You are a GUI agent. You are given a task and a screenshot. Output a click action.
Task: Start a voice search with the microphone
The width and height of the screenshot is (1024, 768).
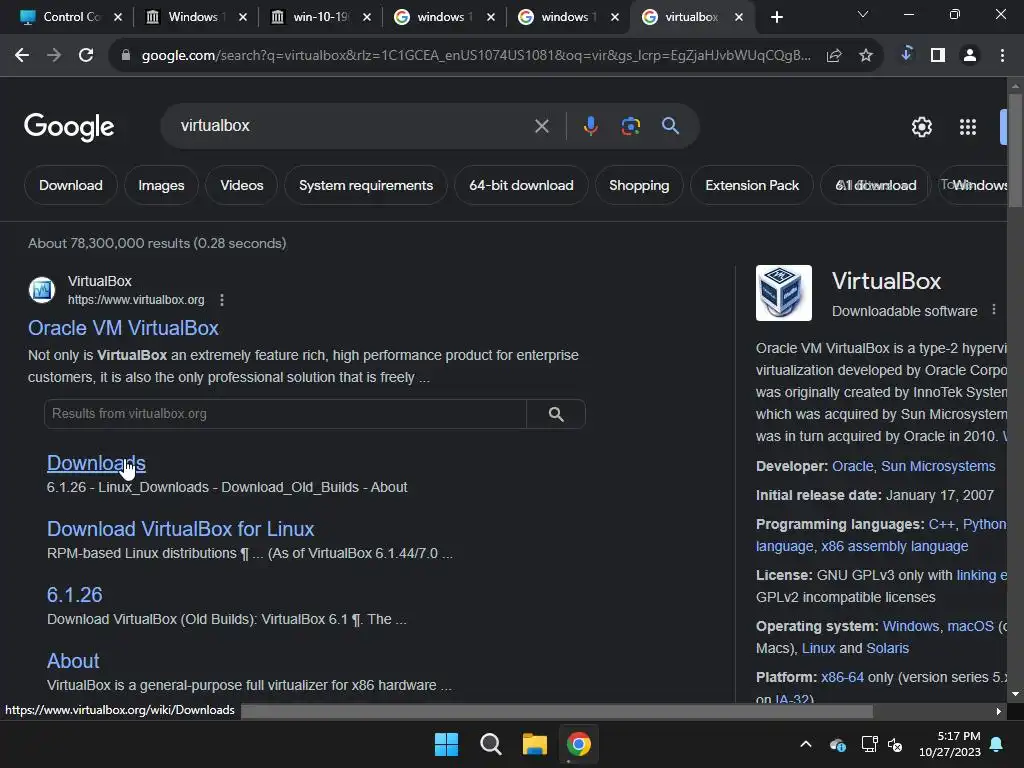point(590,126)
